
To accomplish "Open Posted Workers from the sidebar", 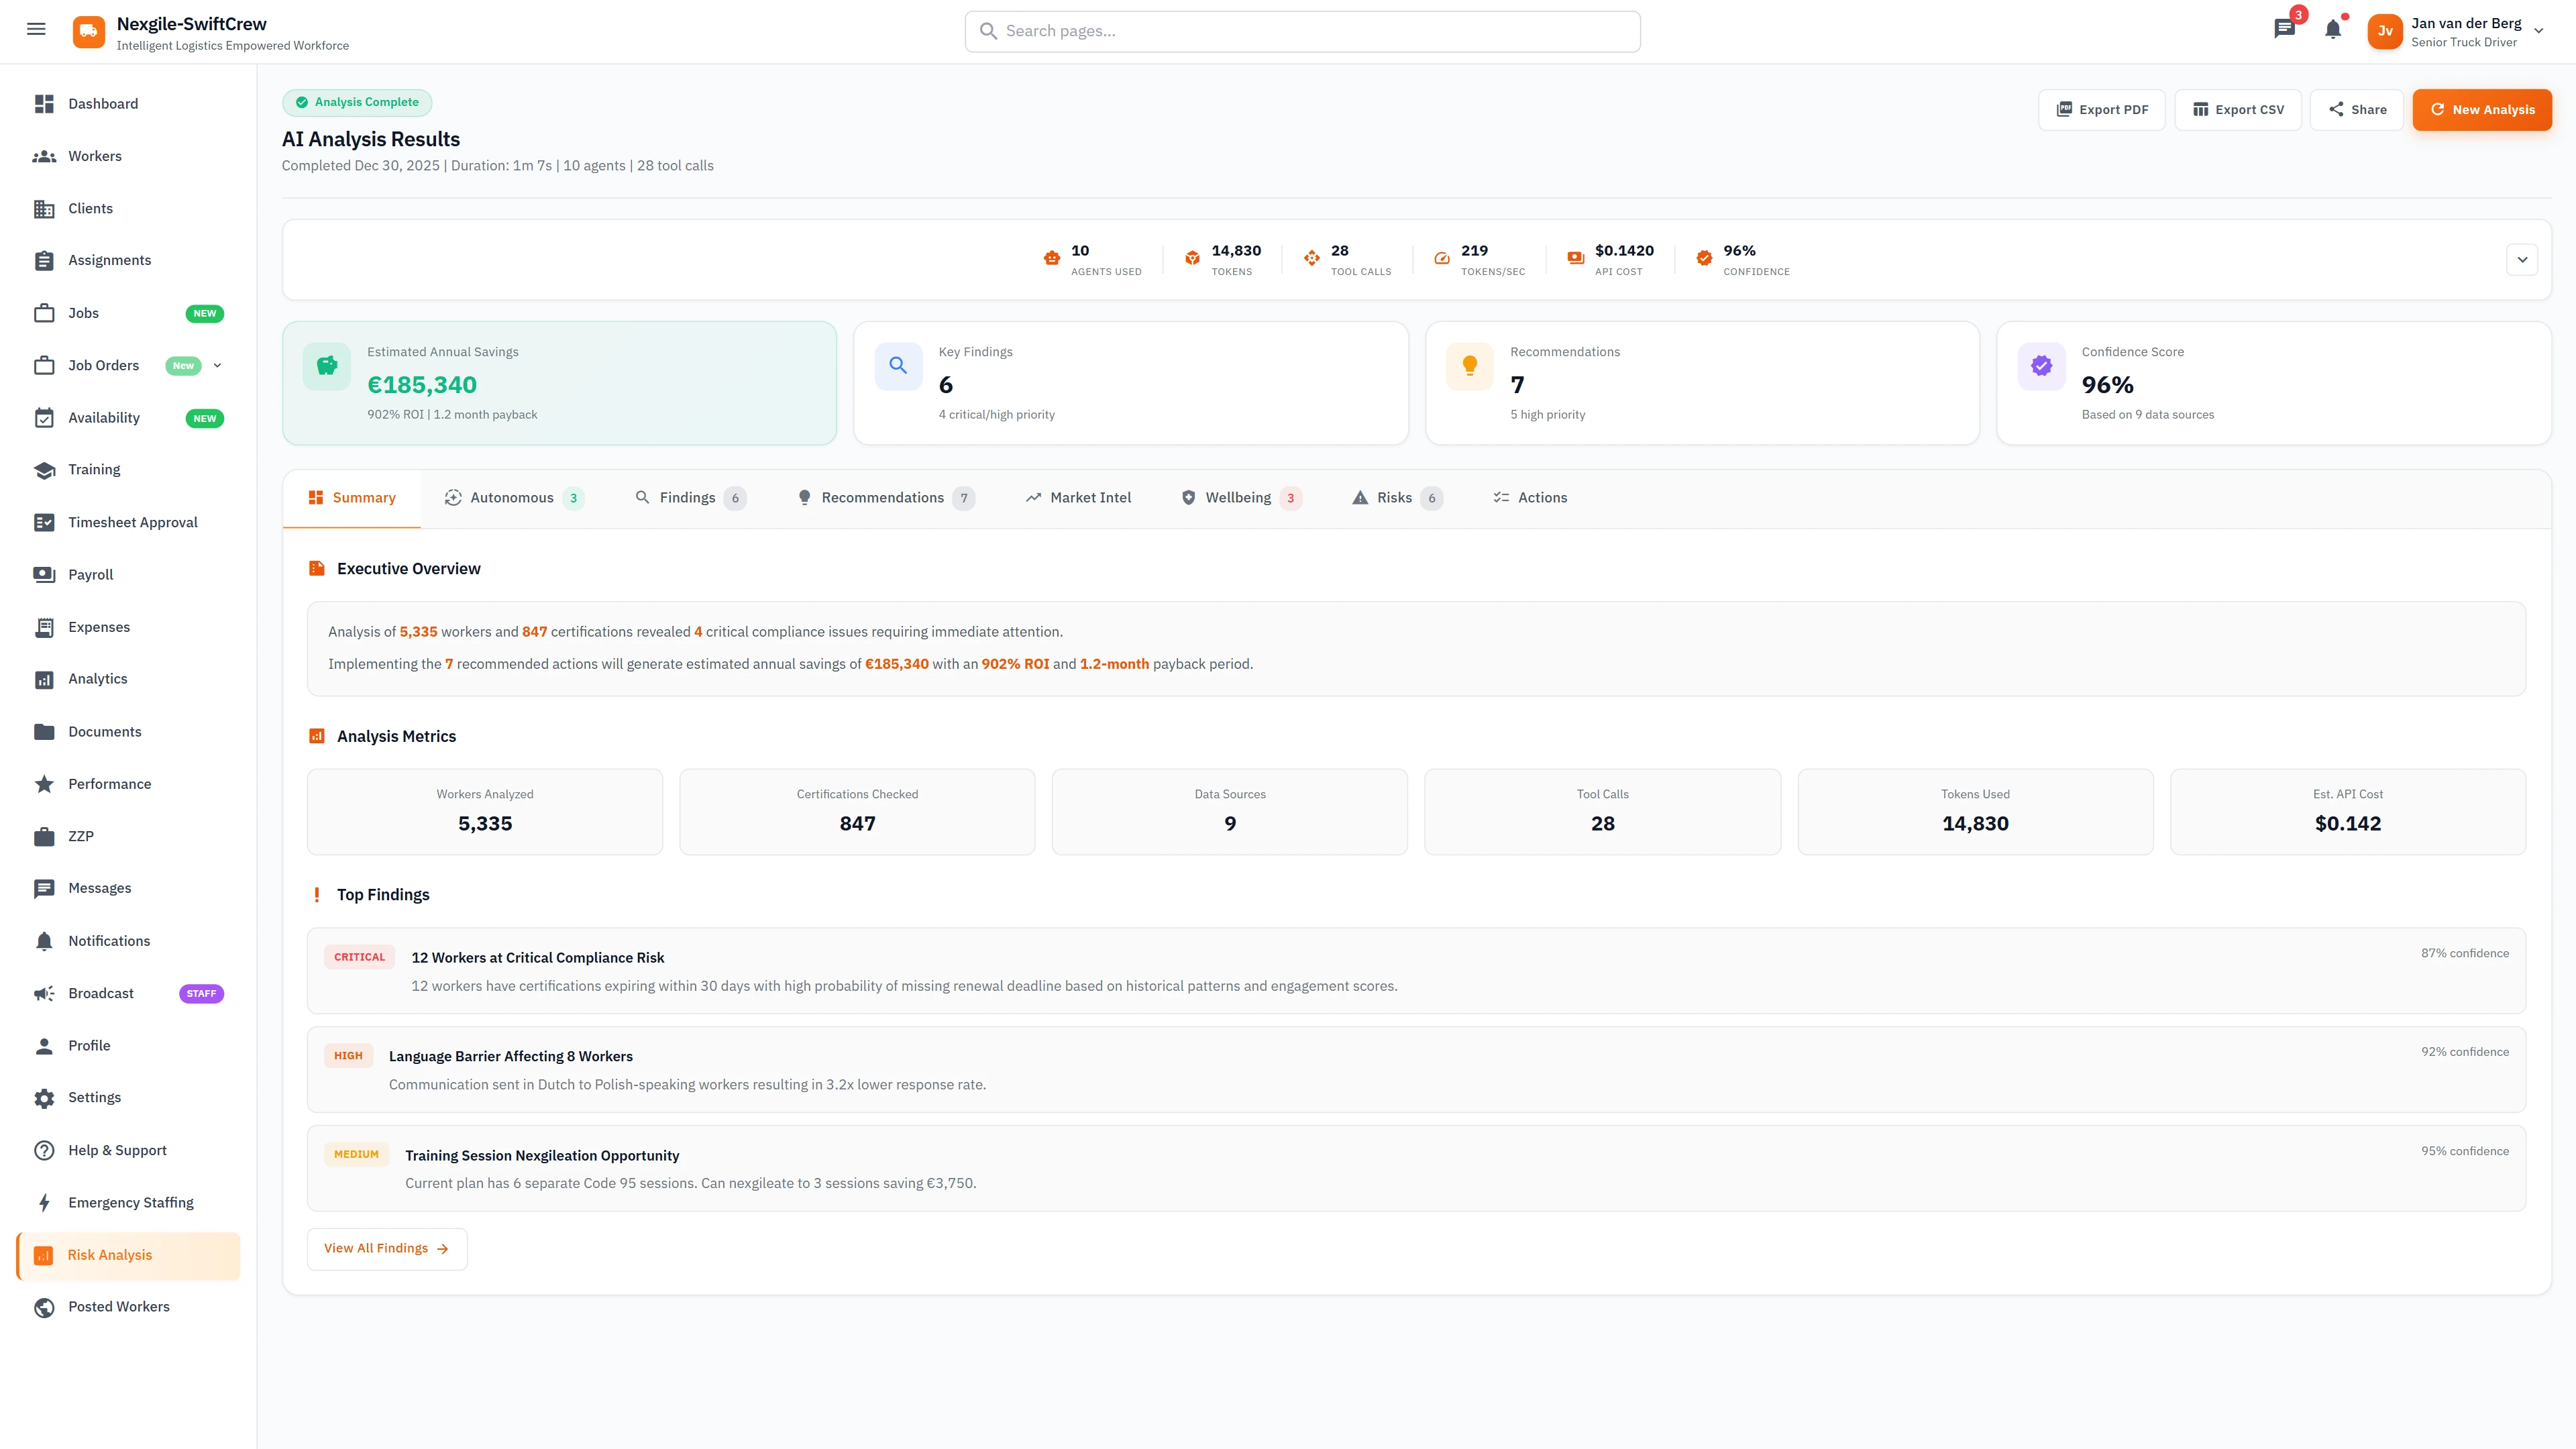I will [118, 1306].
